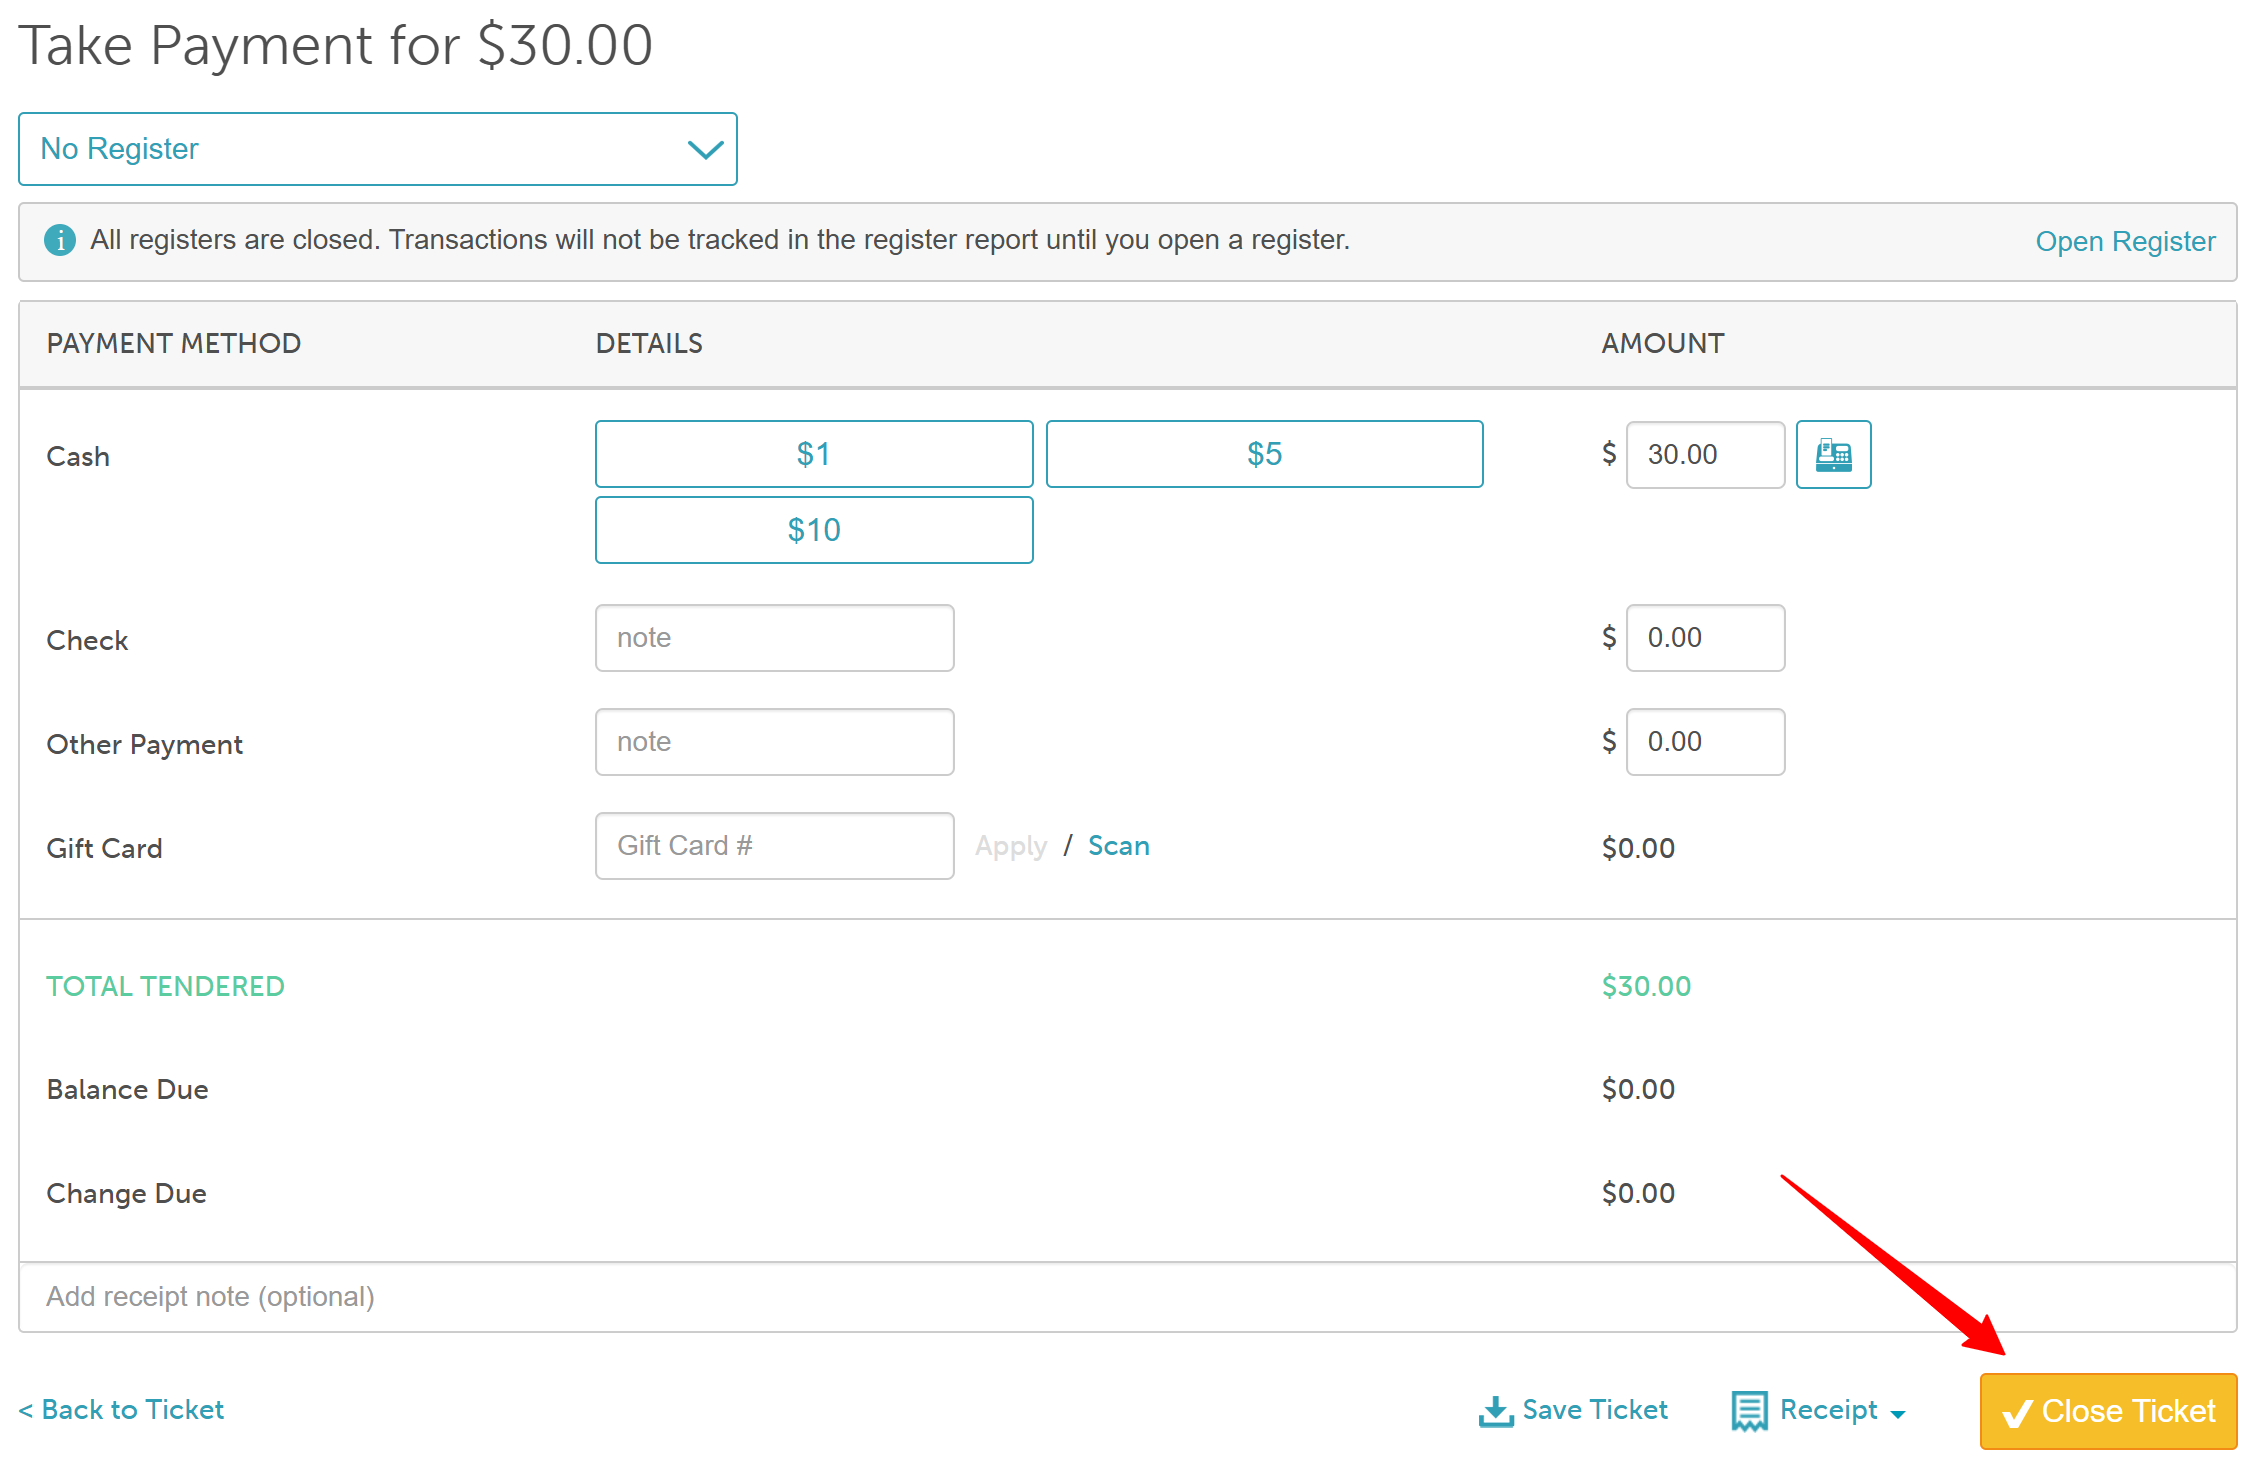2258x1466 pixels.
Task: Click the Other Payment note field
Action: pos(774,742)
